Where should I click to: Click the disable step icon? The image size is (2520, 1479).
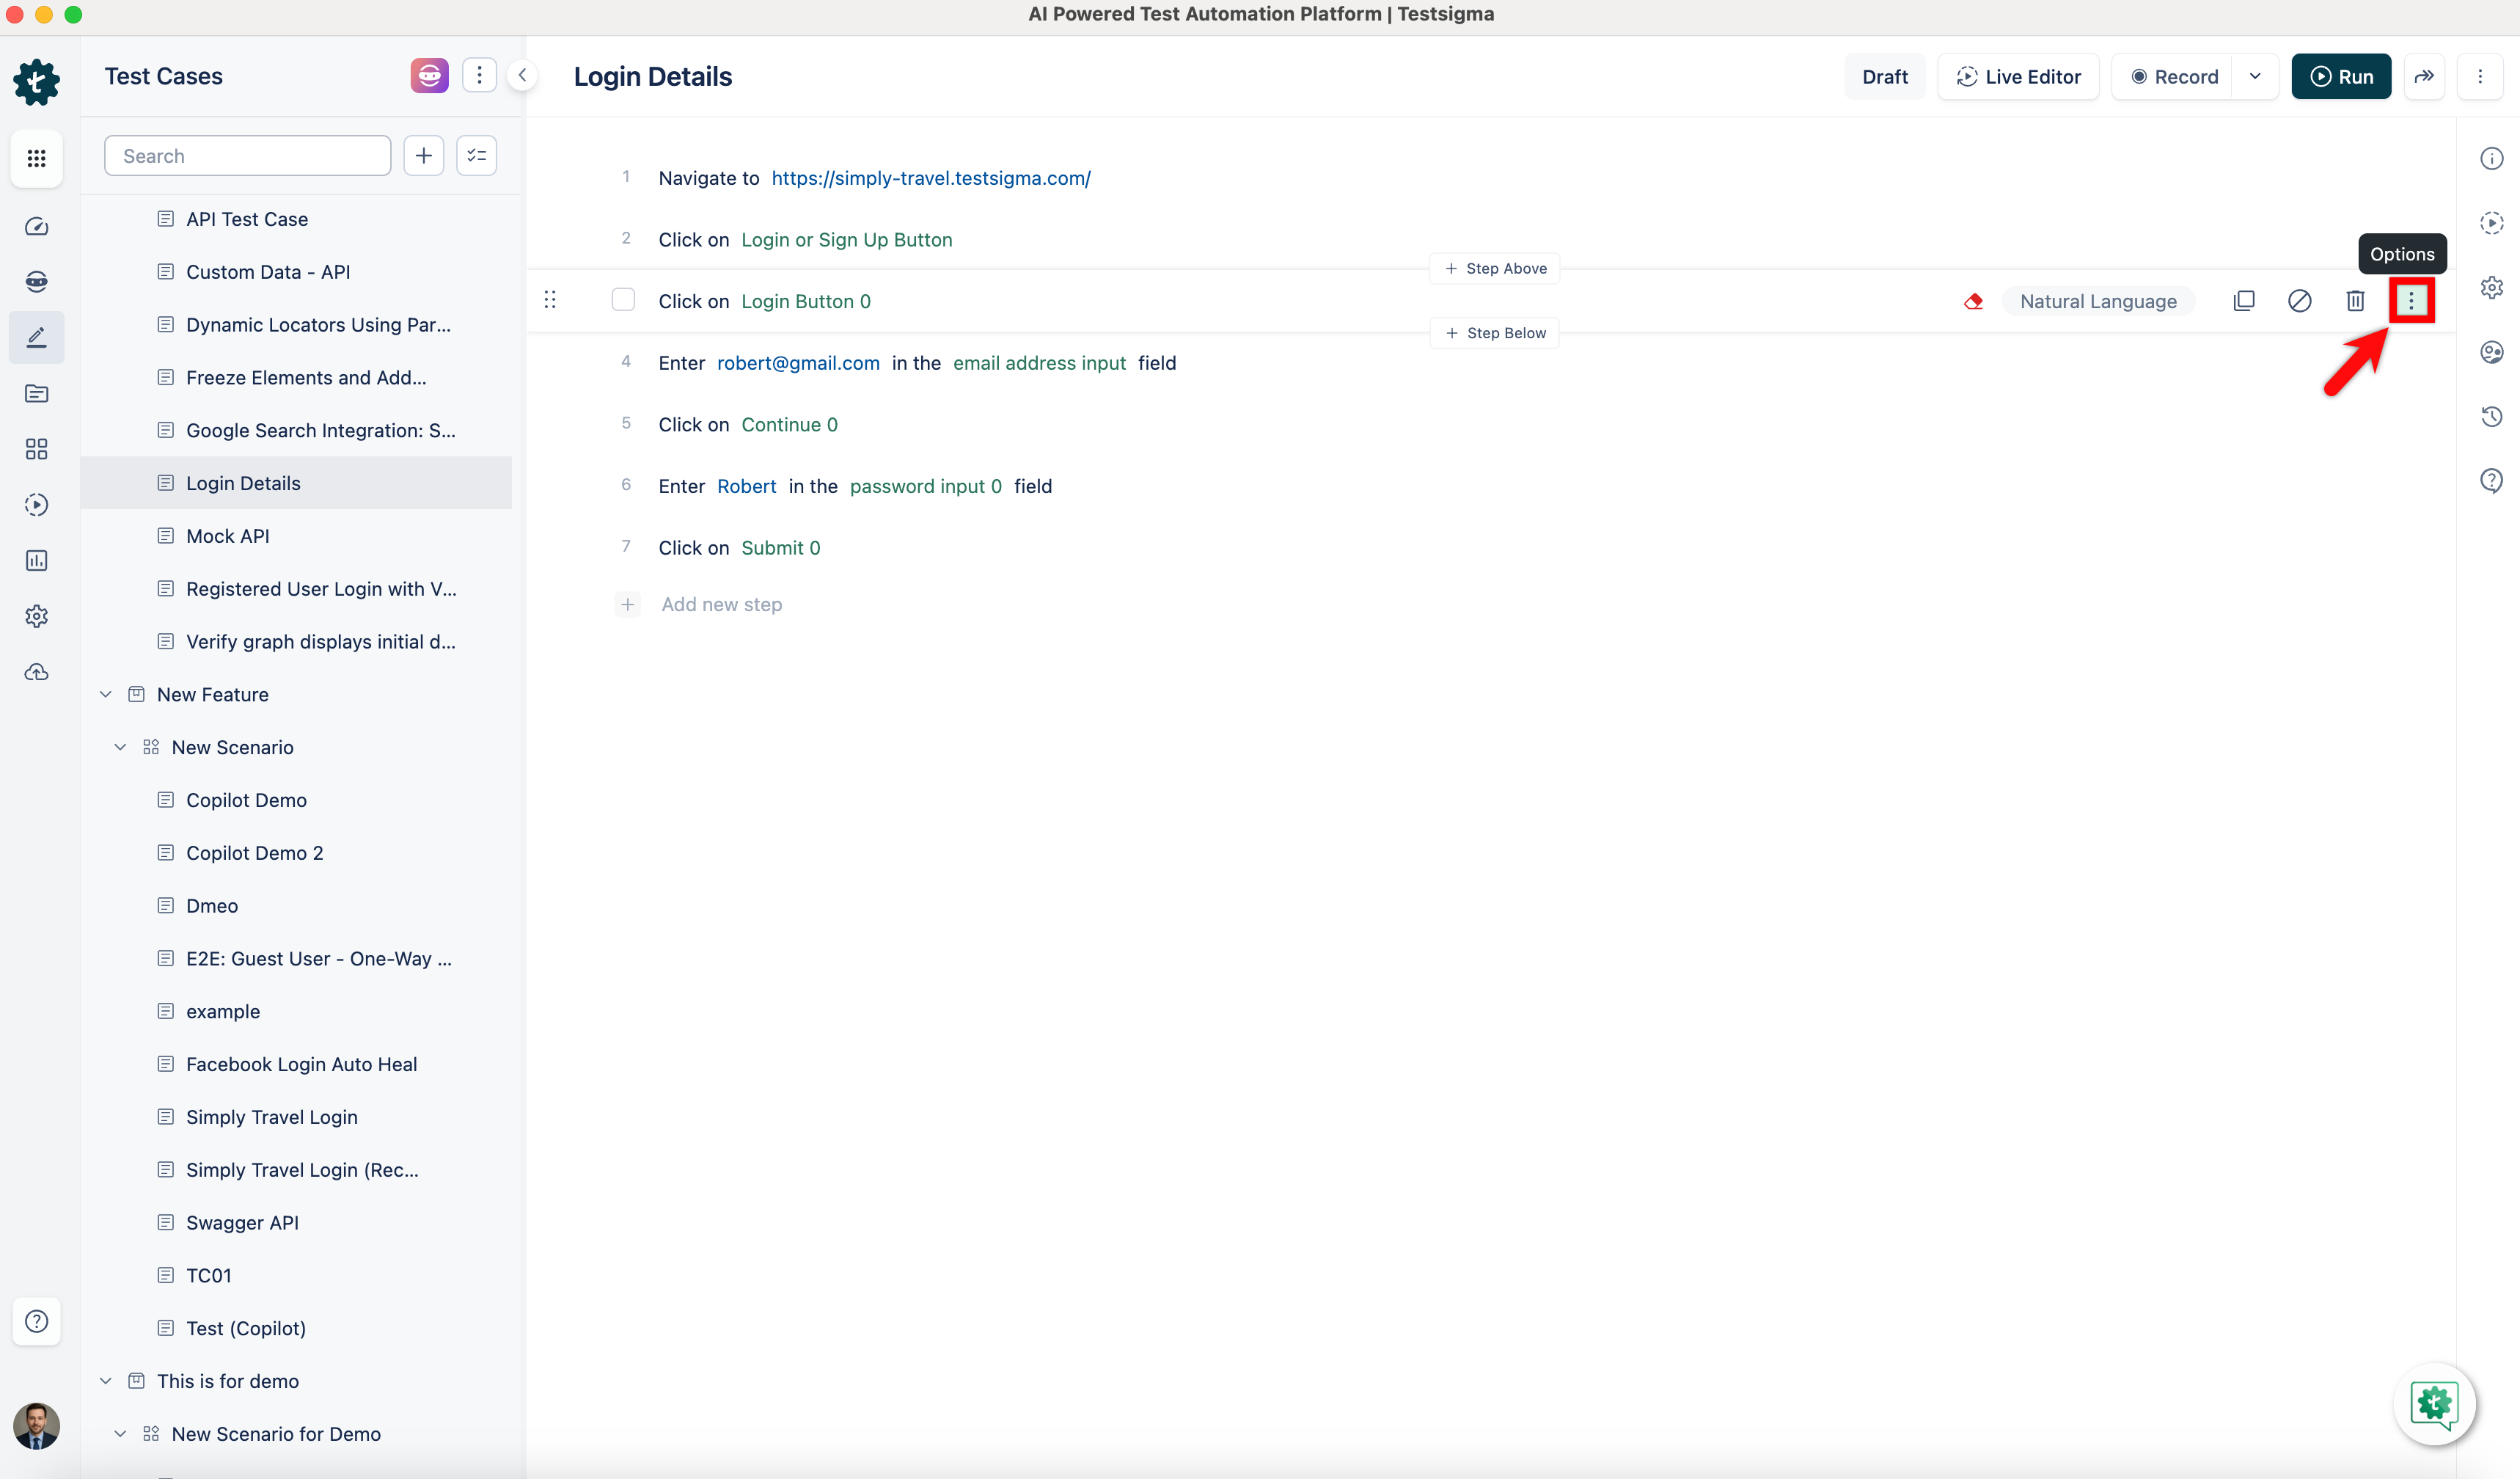click(2299, 301)
